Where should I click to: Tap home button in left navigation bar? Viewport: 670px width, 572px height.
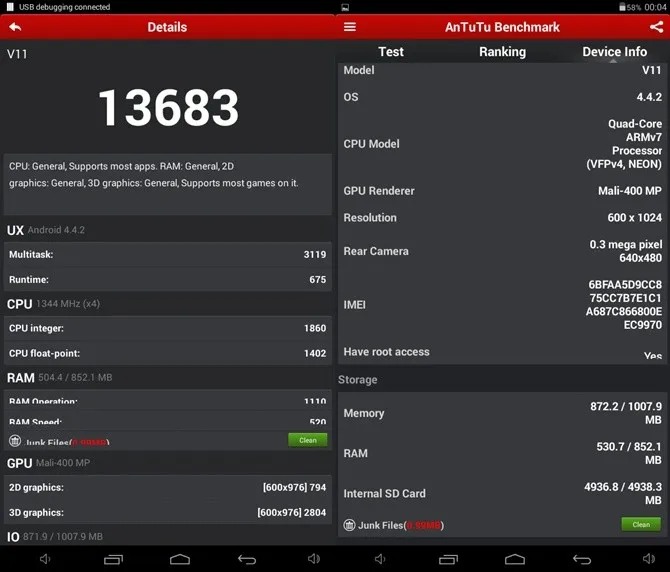tap(180, 559)
